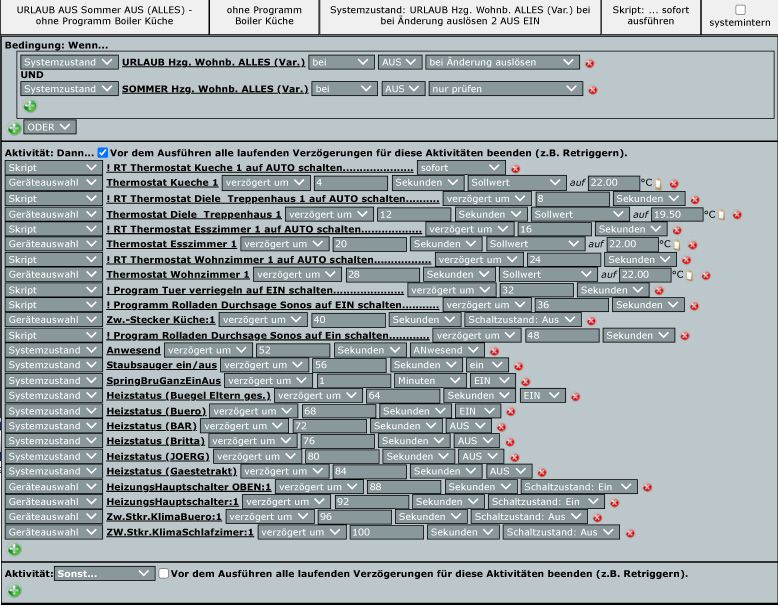
Task: Open the 'sofort' timing dropdown
Action: pyautogui.click(x=461, y=168)
